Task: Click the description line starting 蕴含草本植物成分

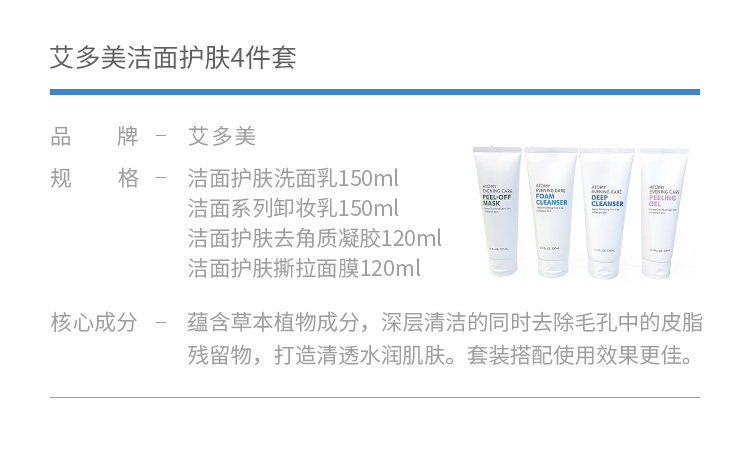Action: [445, 322]
